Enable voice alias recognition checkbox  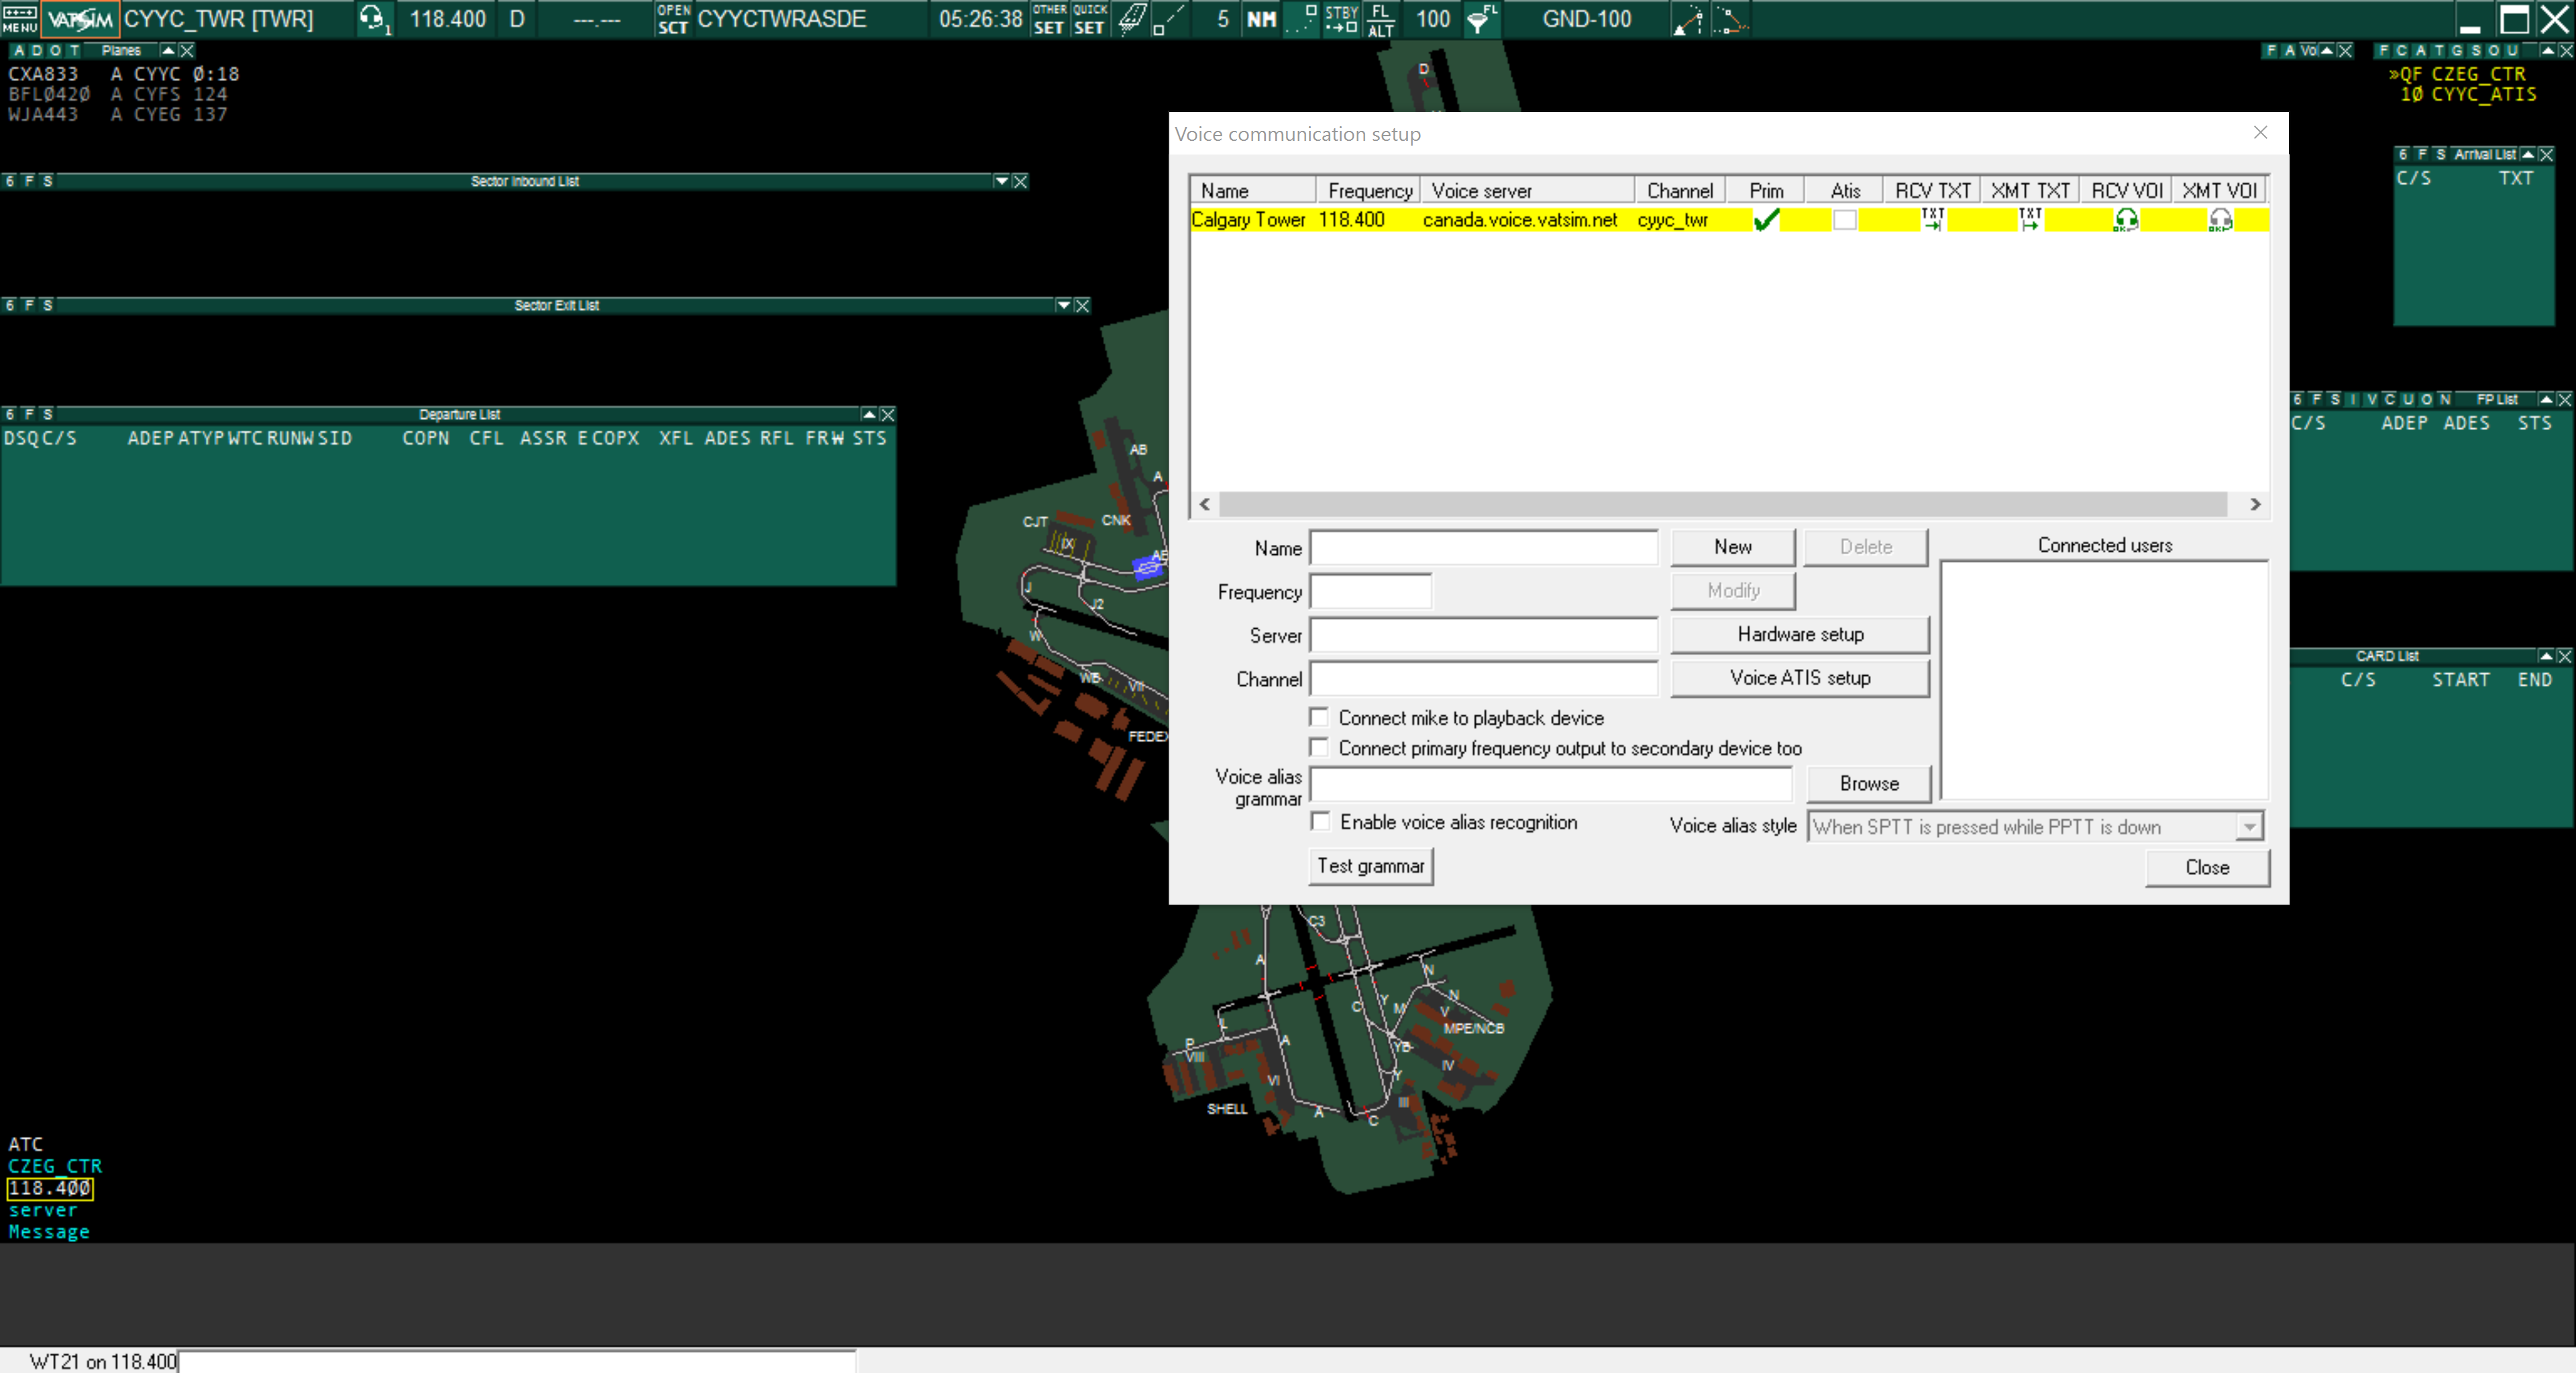coord(1320,821)
